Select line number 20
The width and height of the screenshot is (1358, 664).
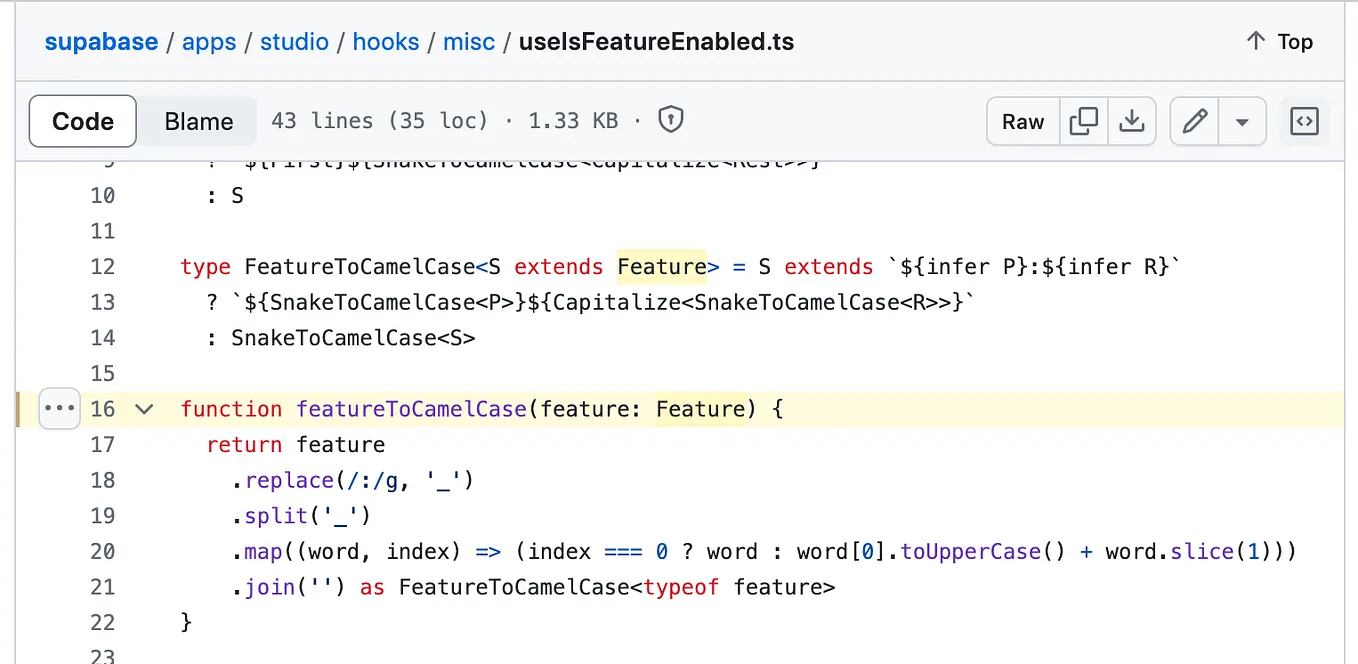[103, 551]
